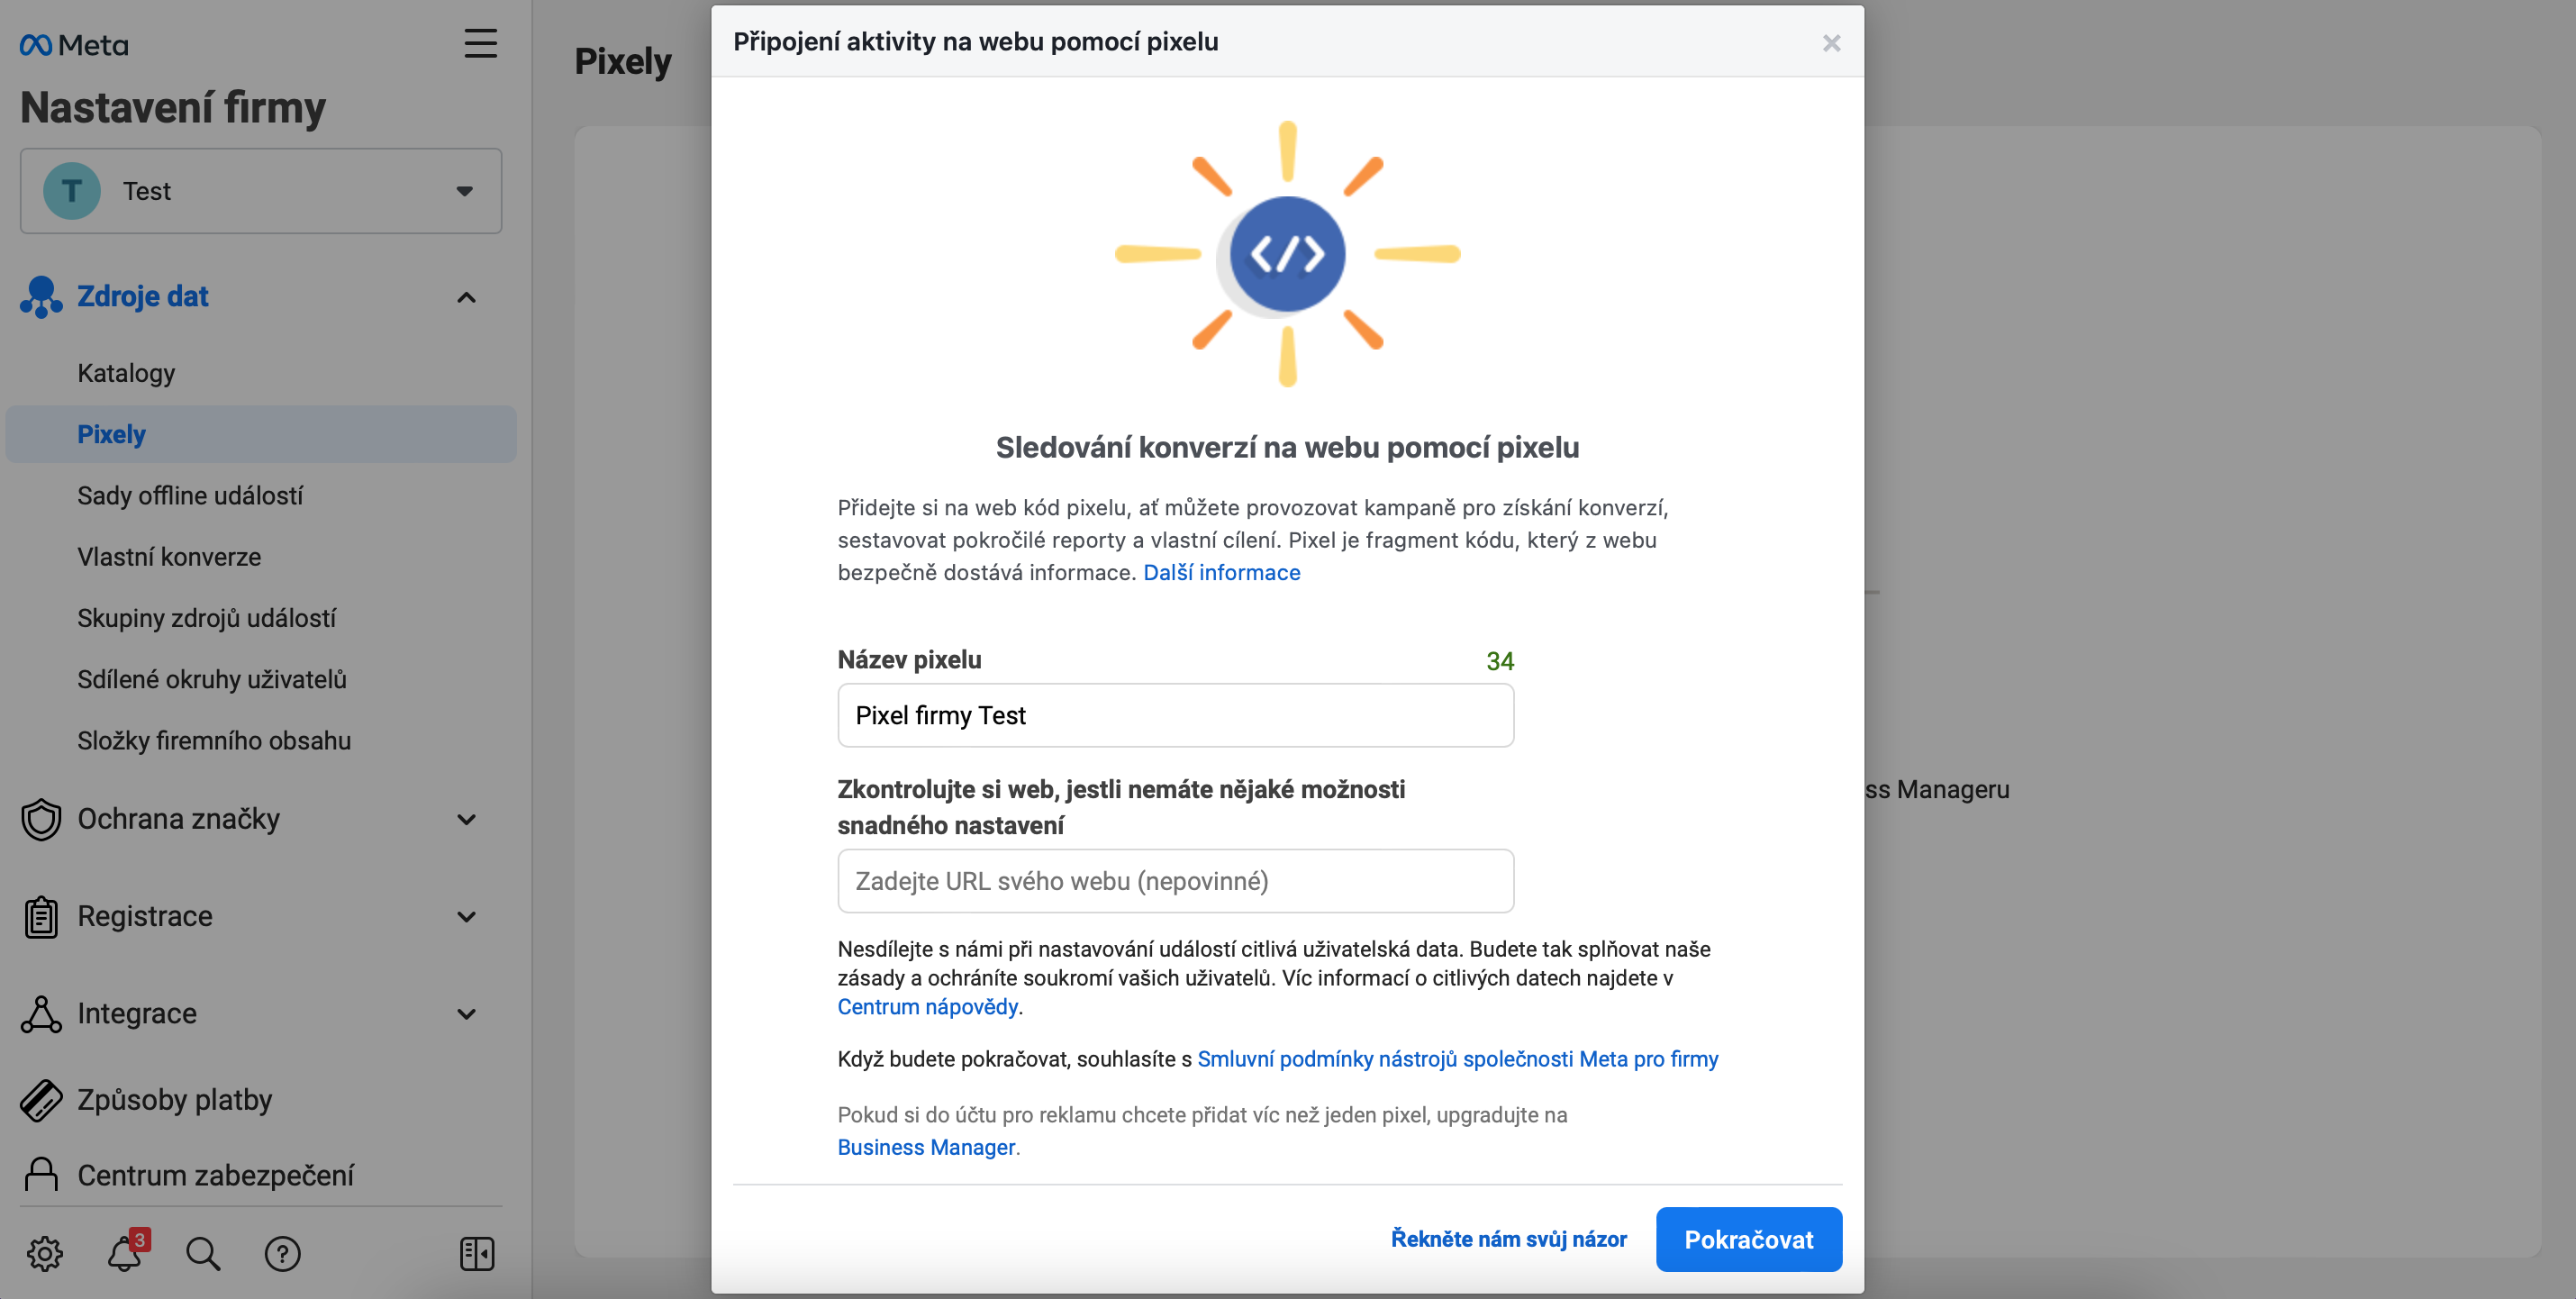Viewport: 2576px width, 1299px height.
Task: Open notifications bell with 3 alerts
Action: coord(126,1252)
